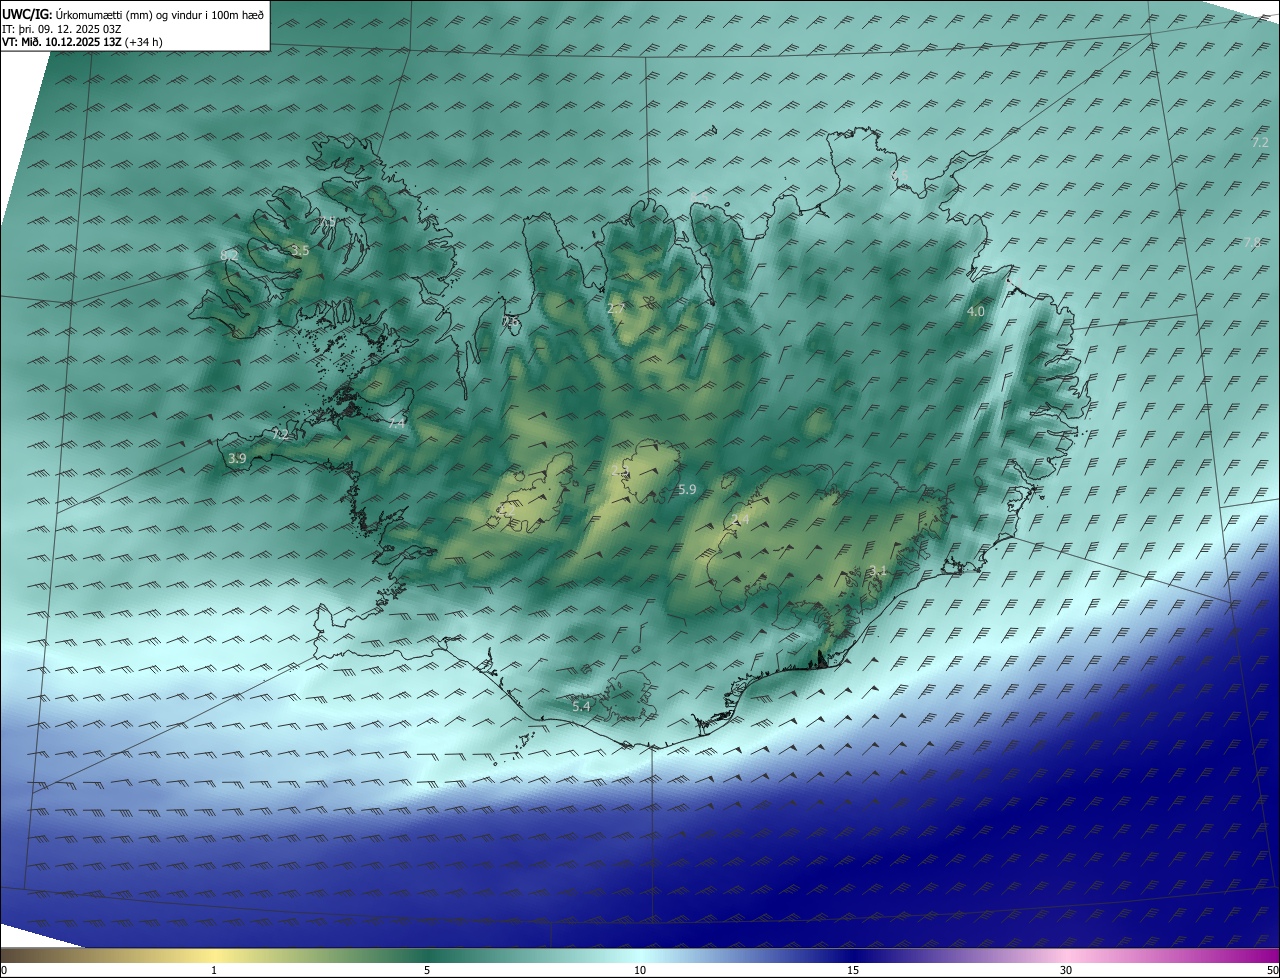1280x978 pixels.
Task: Click the 15 tick label on the colour scale
Action: 853,971
